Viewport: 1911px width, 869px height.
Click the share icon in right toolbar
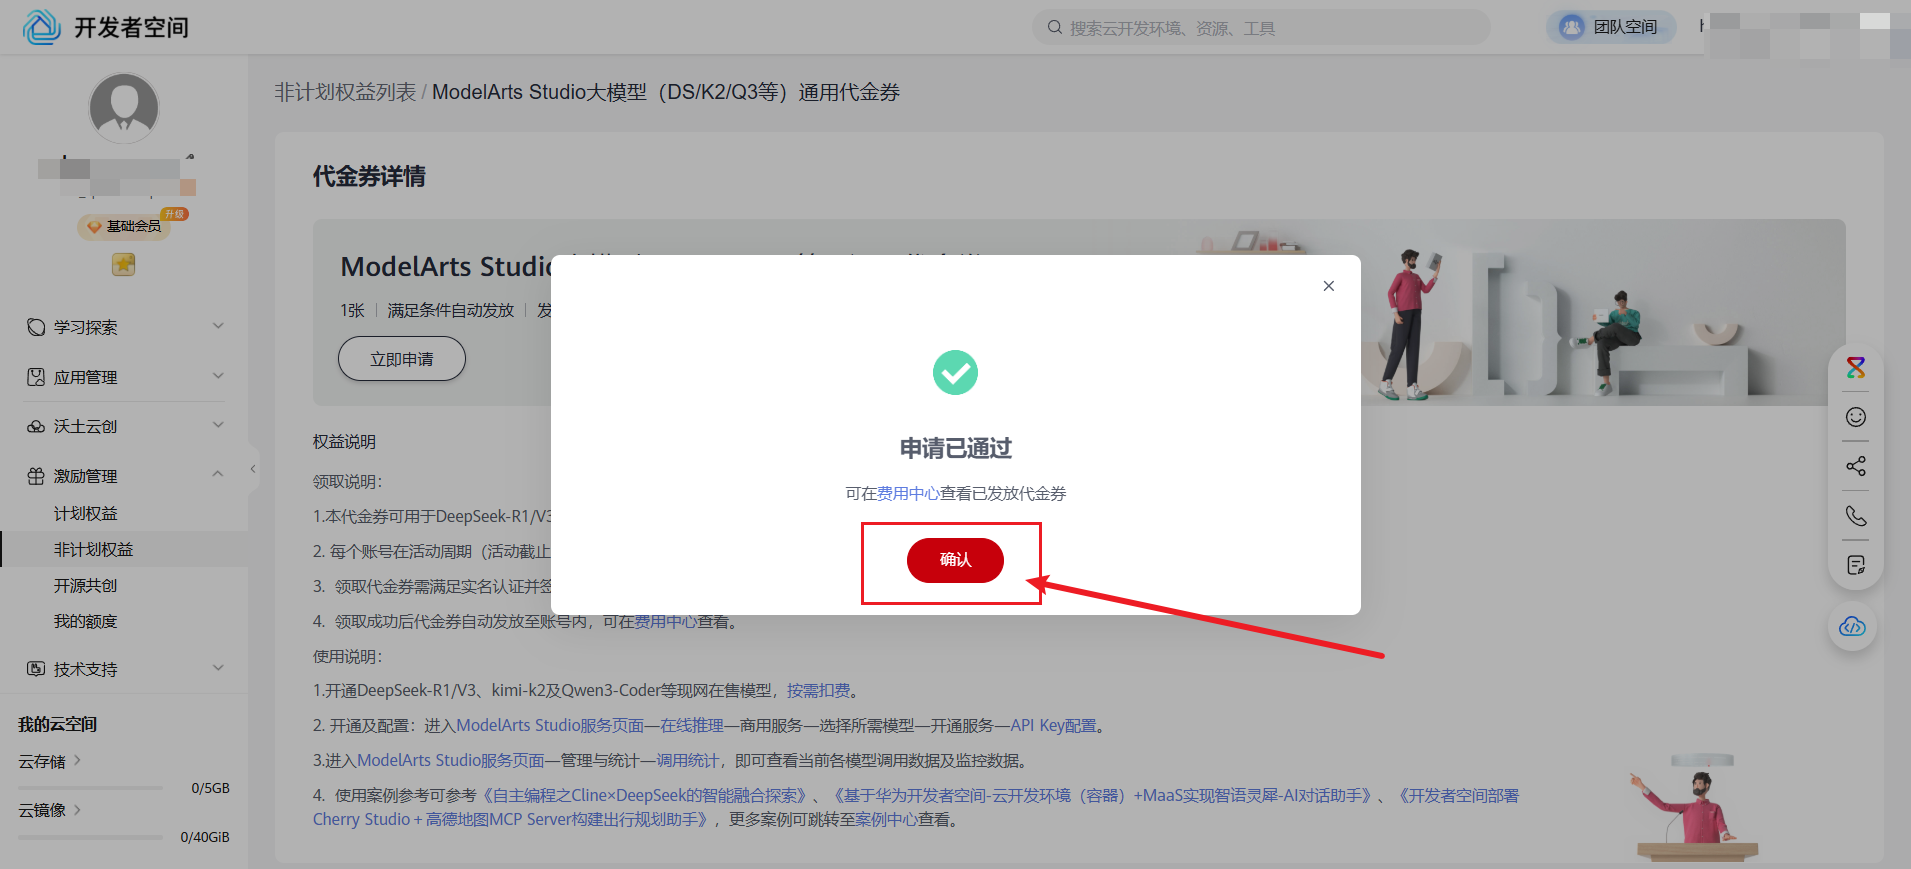click(x=1856, y=466)
